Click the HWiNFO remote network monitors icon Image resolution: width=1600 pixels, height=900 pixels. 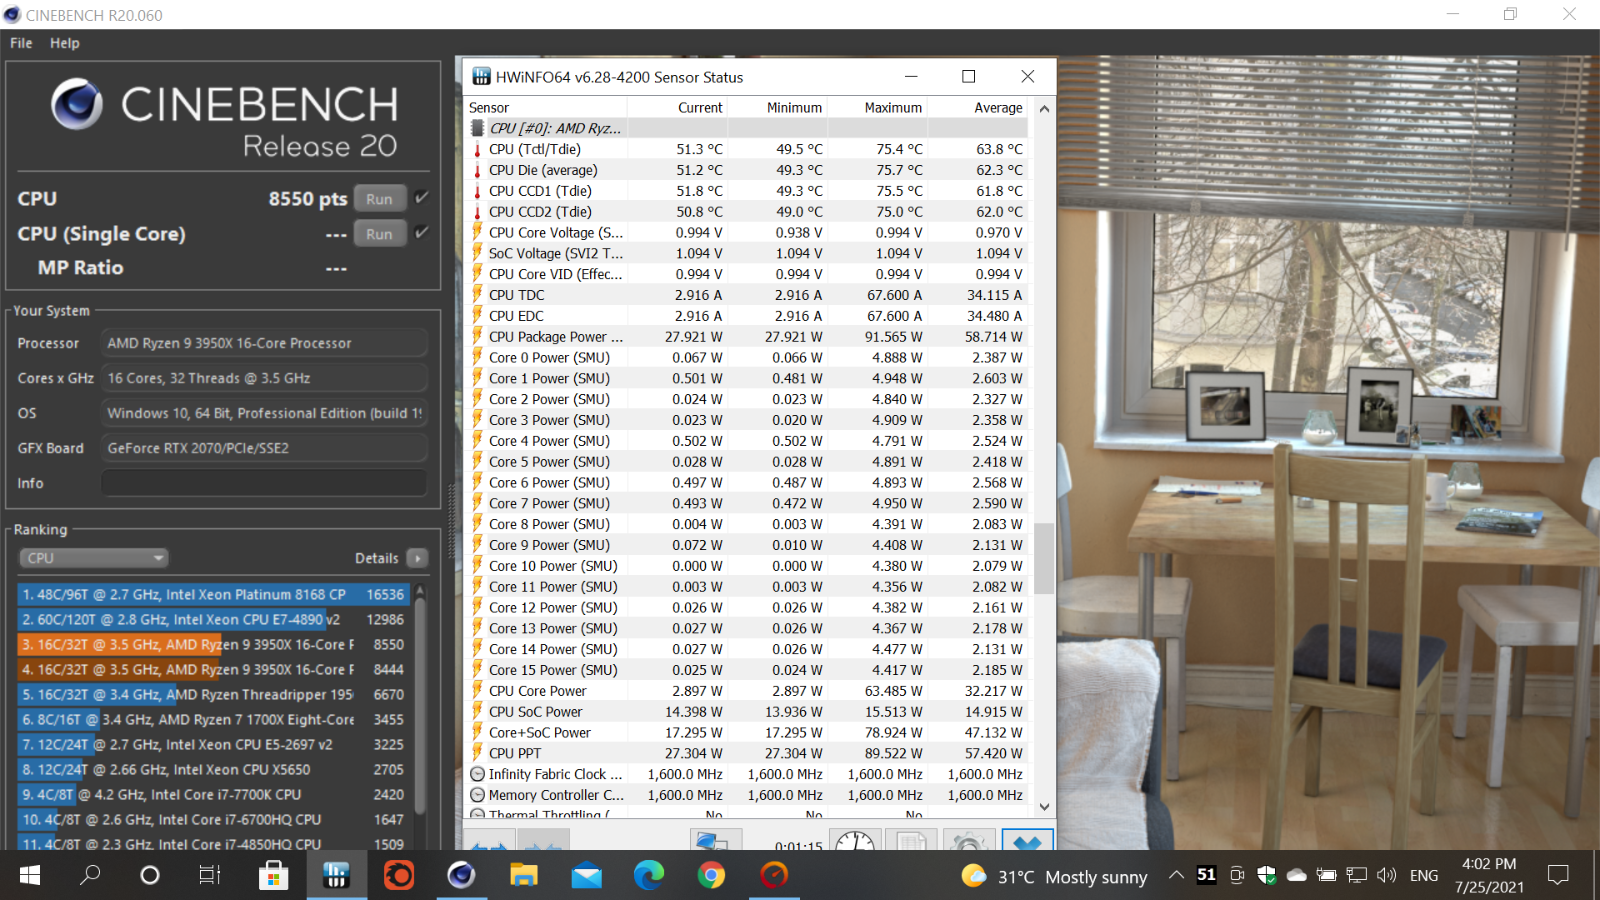[715, 841]
